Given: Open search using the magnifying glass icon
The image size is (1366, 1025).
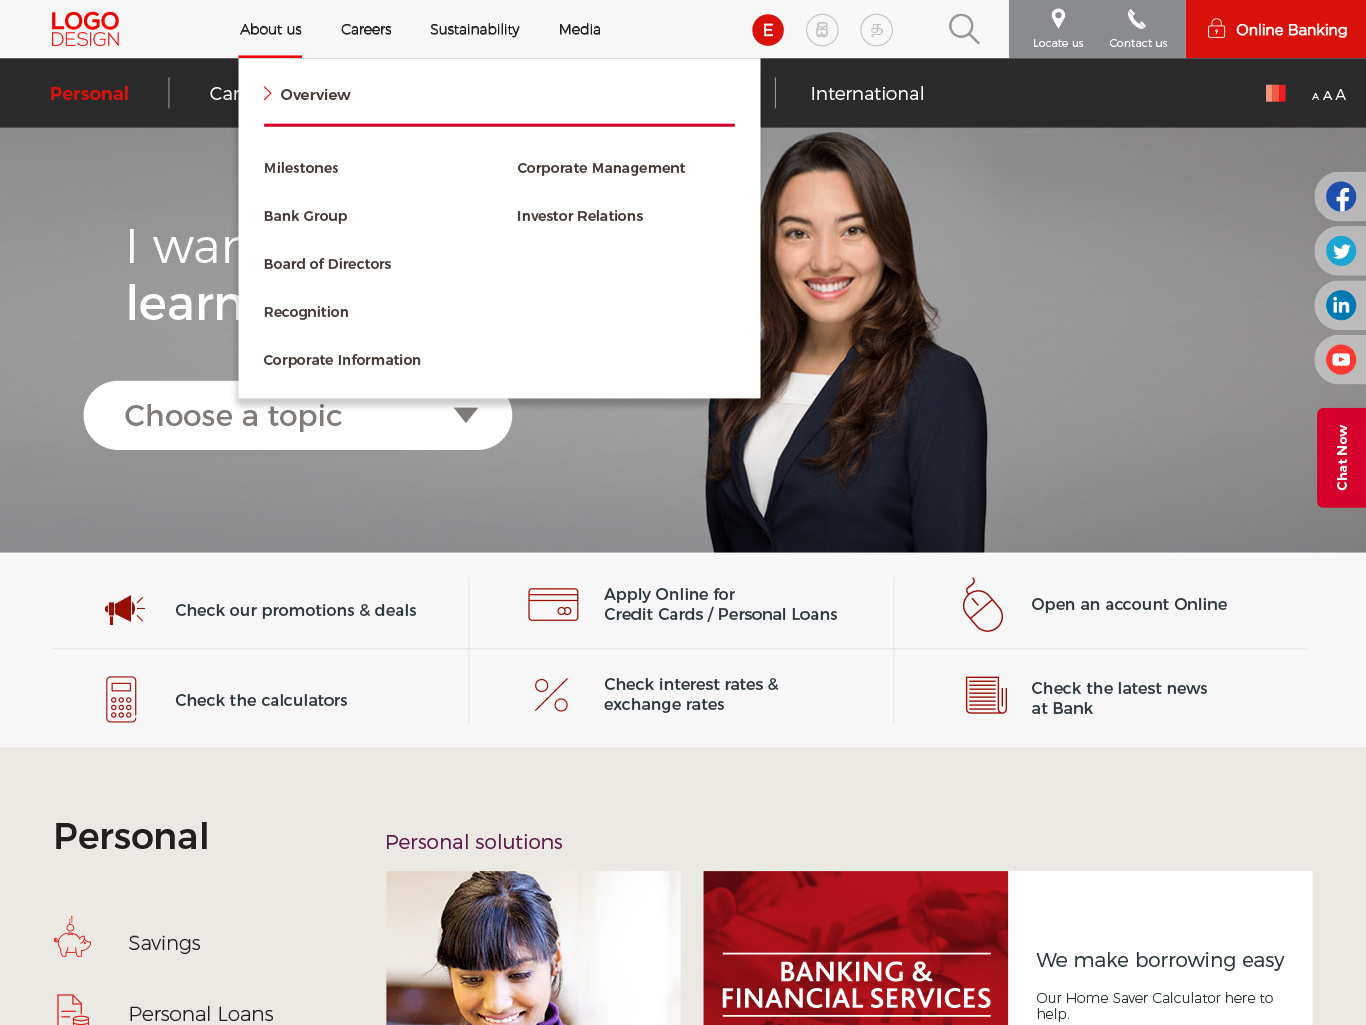Looking at the screenshot, I should click(x=963, y=29).
